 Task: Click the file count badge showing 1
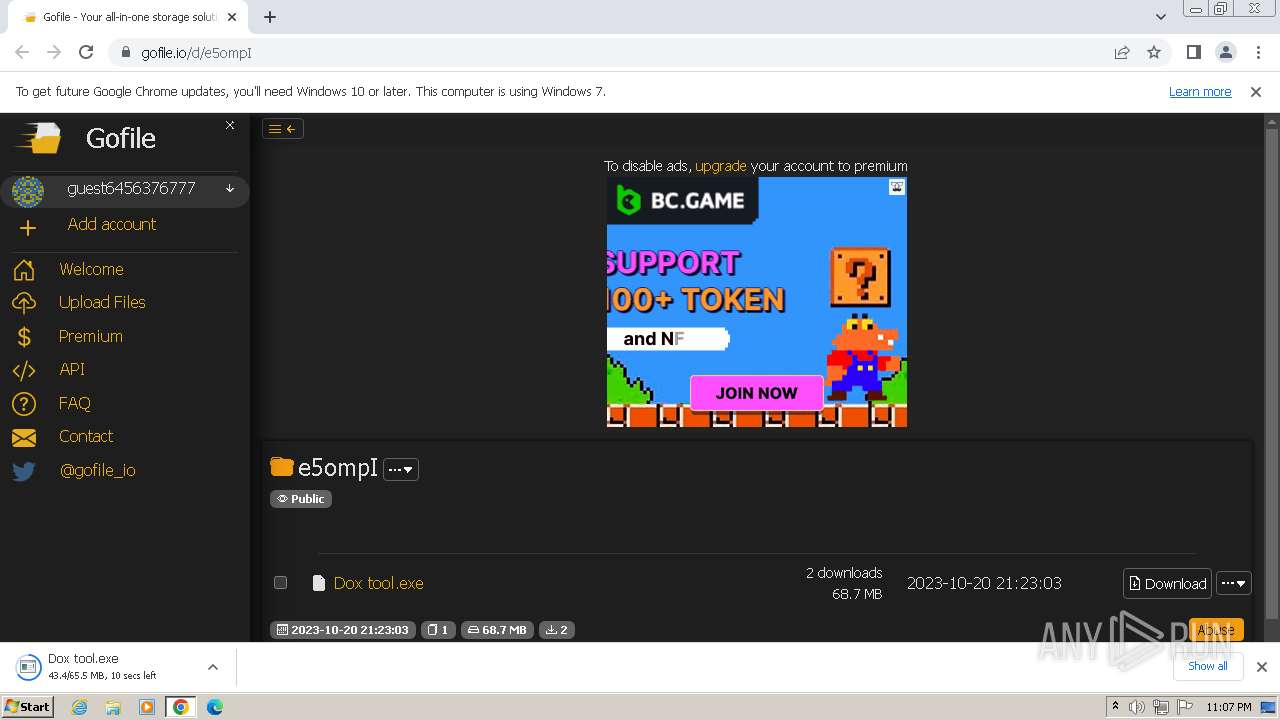pos(438,630)
